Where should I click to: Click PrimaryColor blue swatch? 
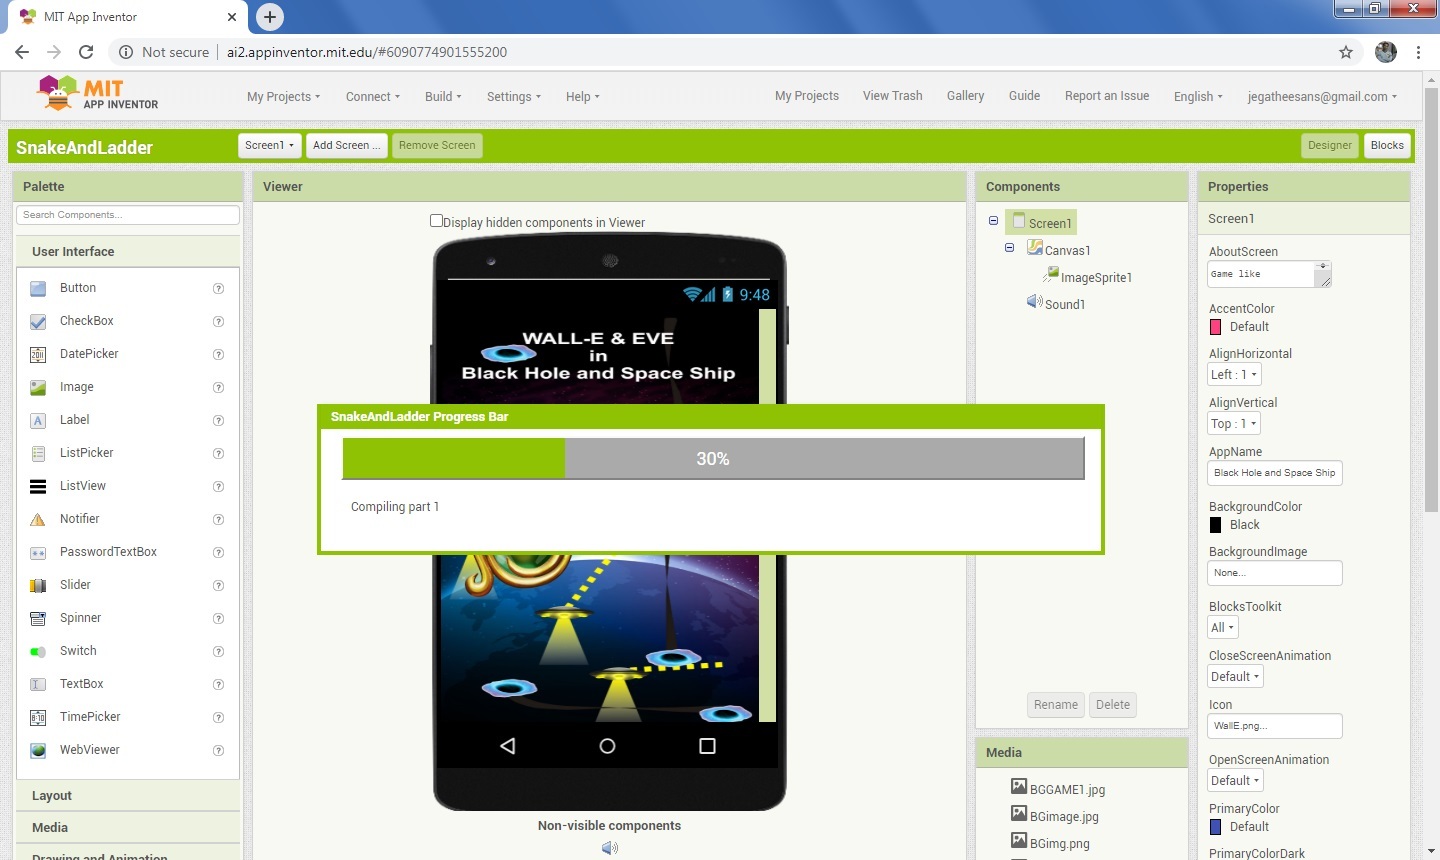coord(1216,827)
